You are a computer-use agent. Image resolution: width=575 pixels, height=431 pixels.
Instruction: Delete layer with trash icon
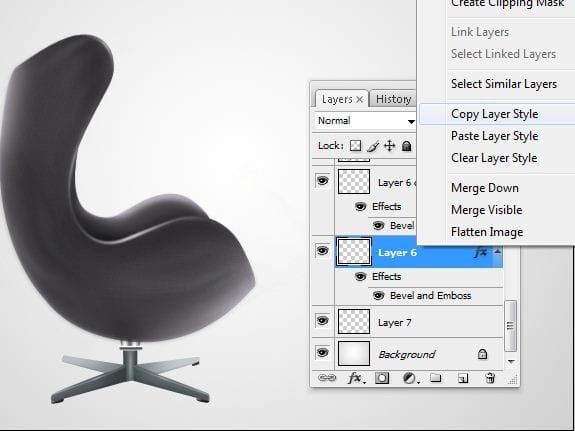tap(490, 378)
